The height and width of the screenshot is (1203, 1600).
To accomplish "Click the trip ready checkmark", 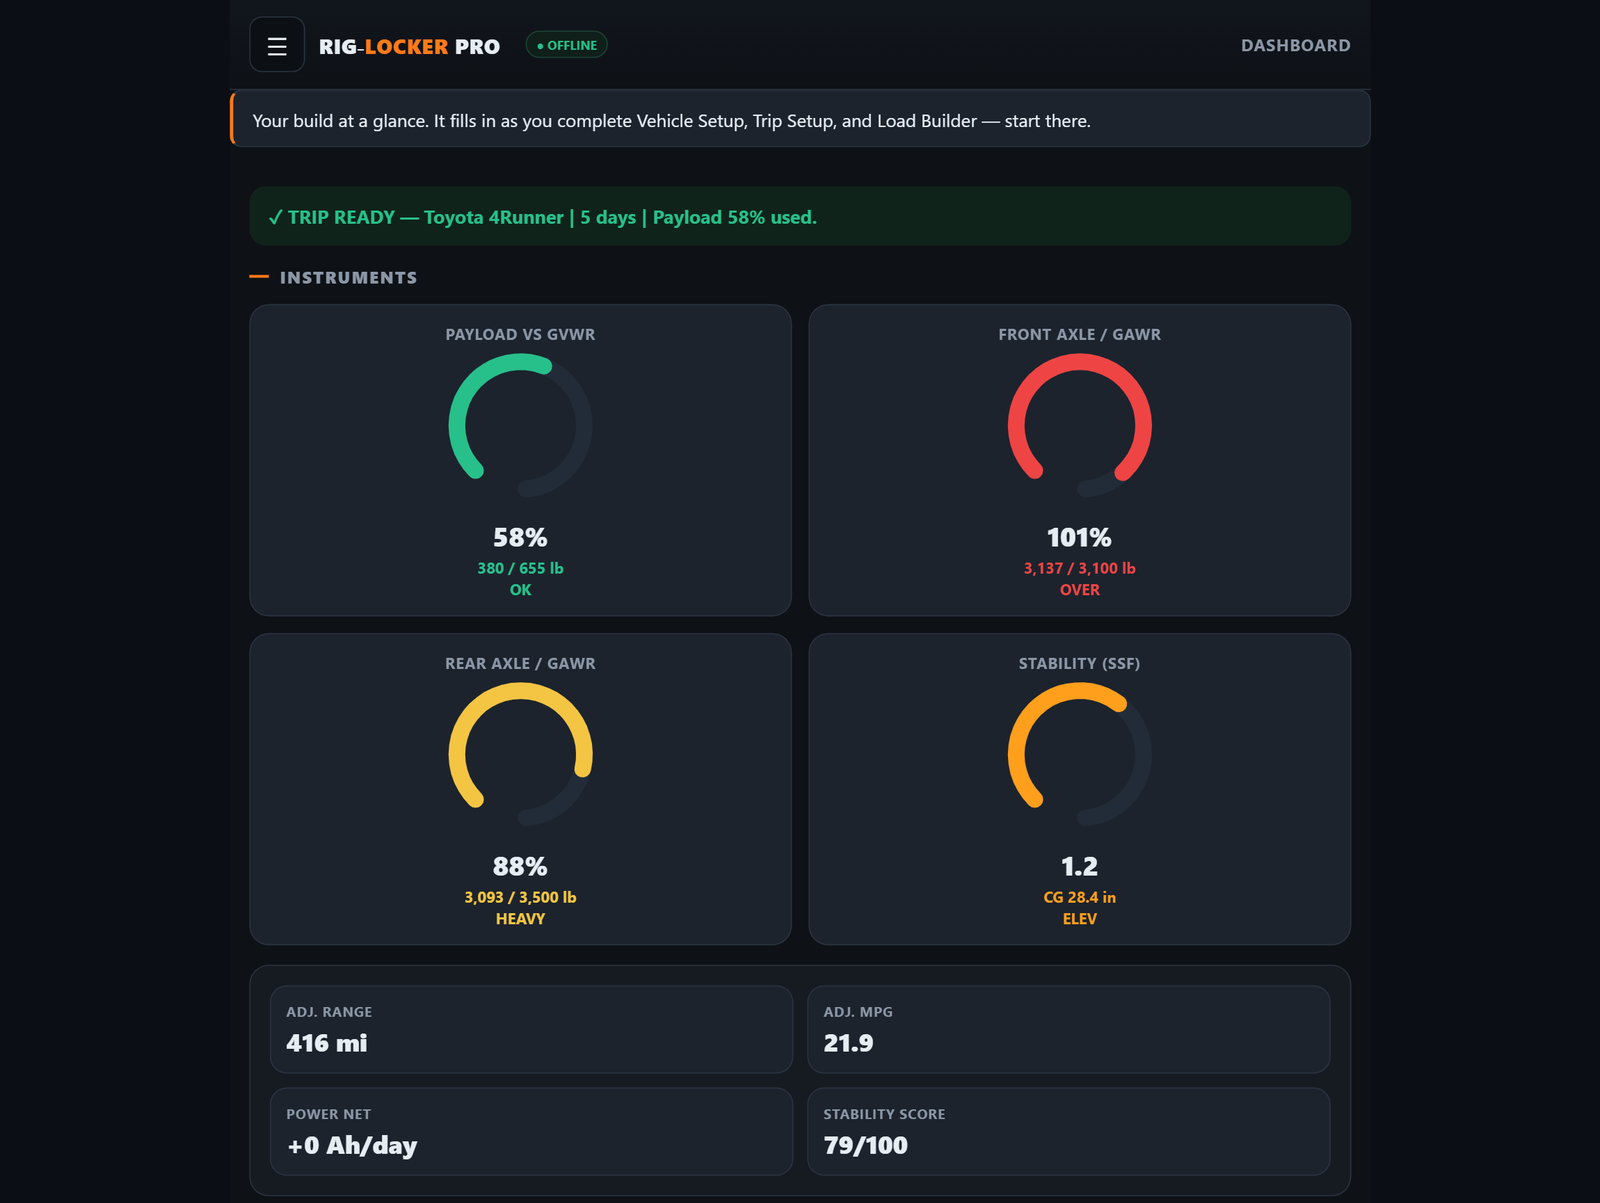I will [x=275, y=217].
